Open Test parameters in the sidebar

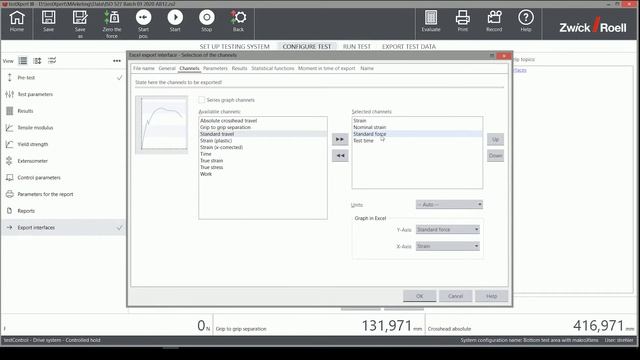(63, 94)
